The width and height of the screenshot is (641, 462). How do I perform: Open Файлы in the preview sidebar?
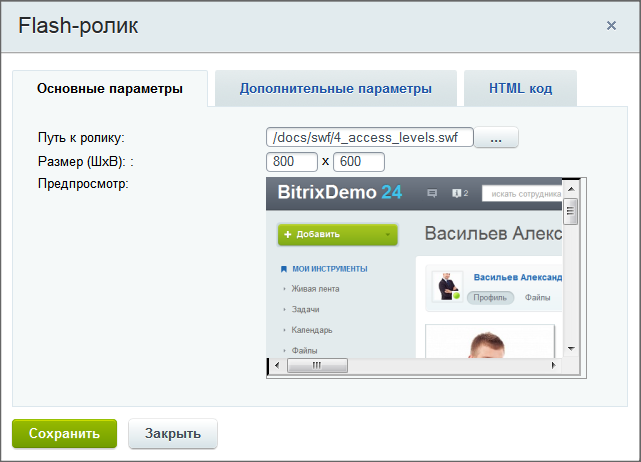[x=304, y=350]
